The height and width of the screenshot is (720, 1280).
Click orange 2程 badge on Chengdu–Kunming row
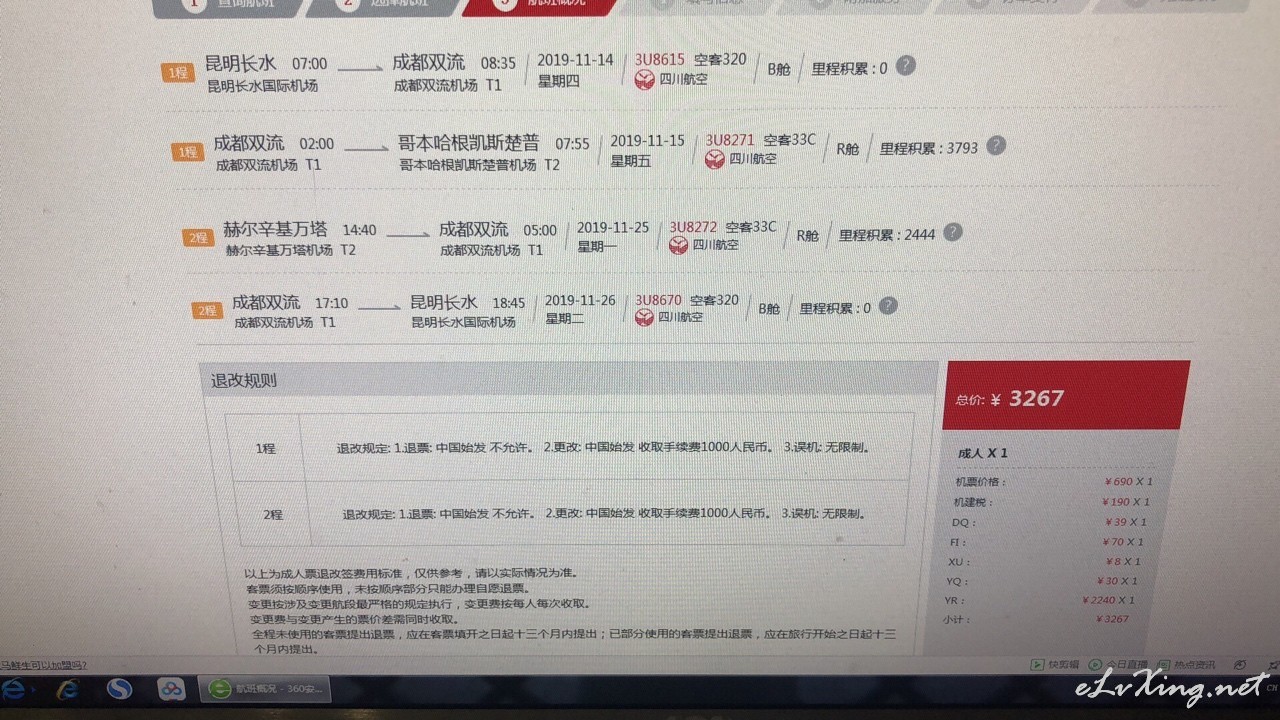[207, 310]
